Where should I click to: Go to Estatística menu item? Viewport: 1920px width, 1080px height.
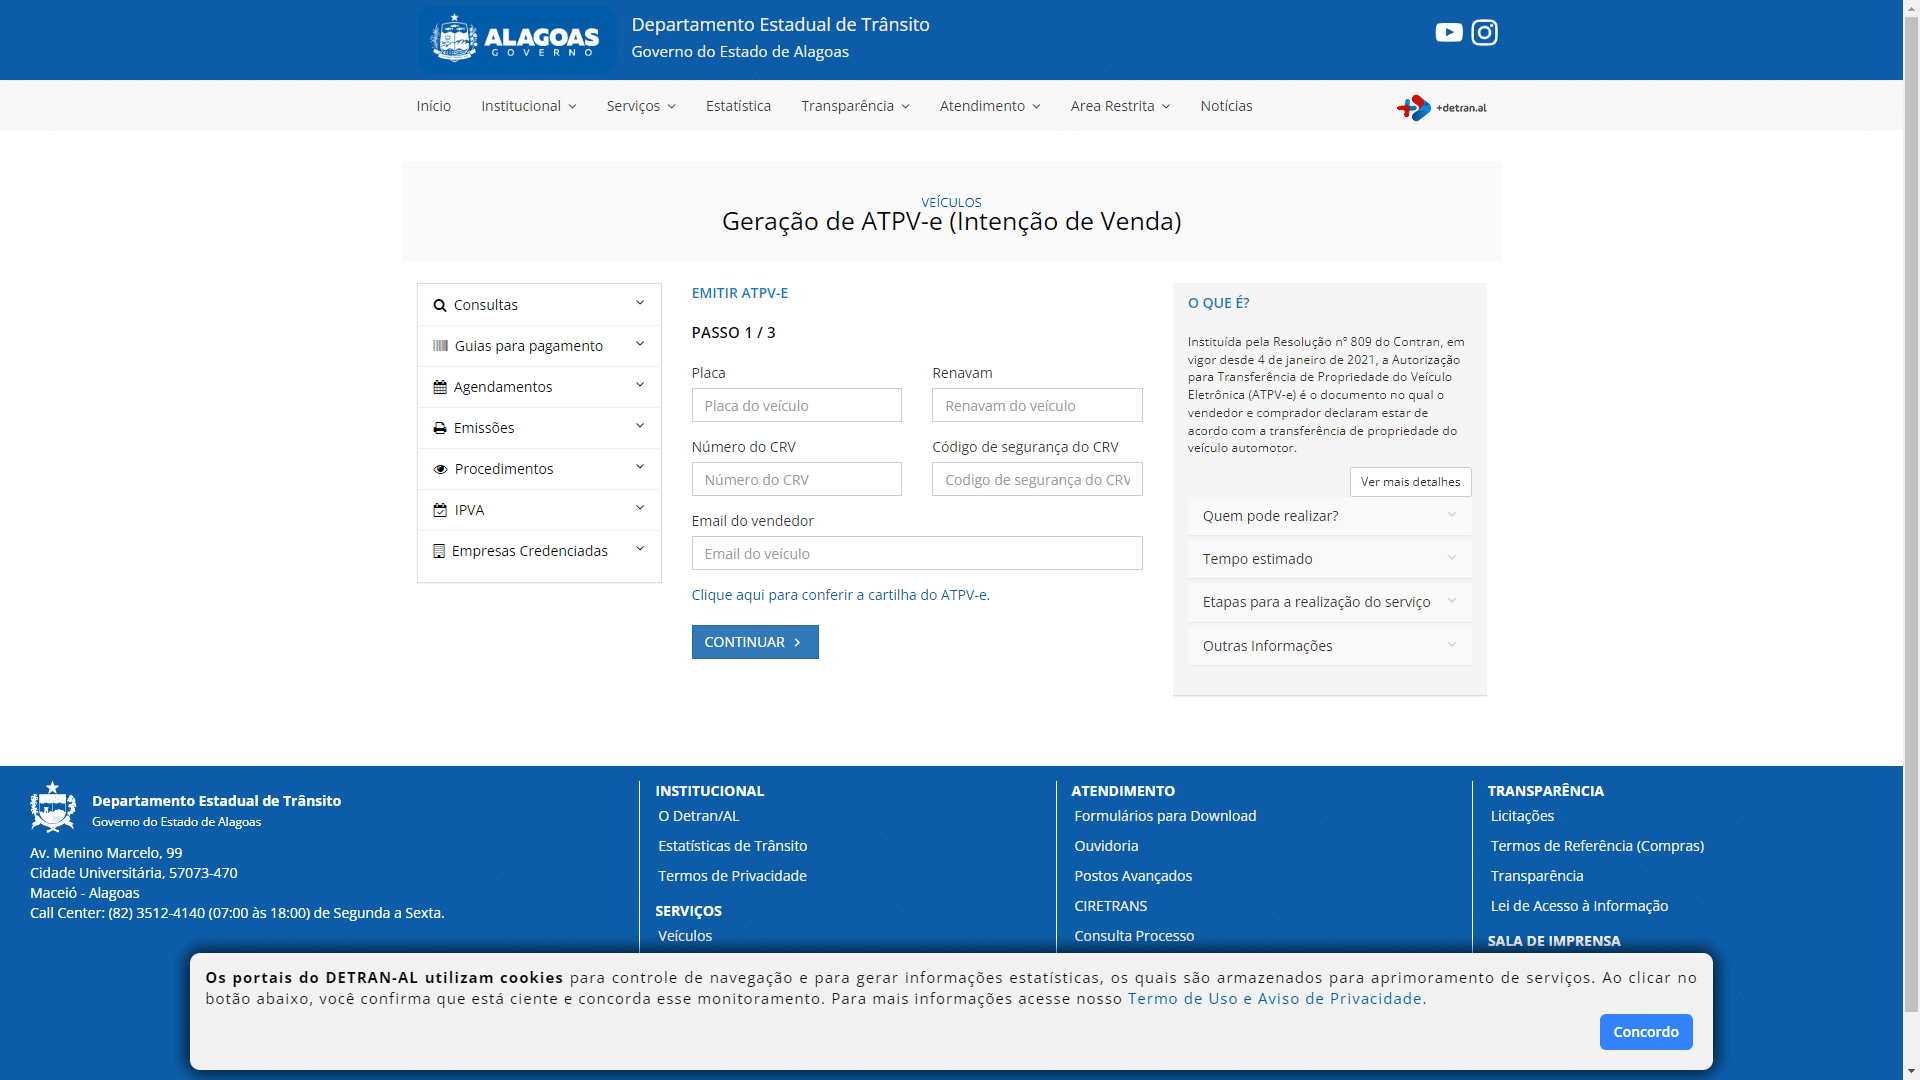point(738,106)
